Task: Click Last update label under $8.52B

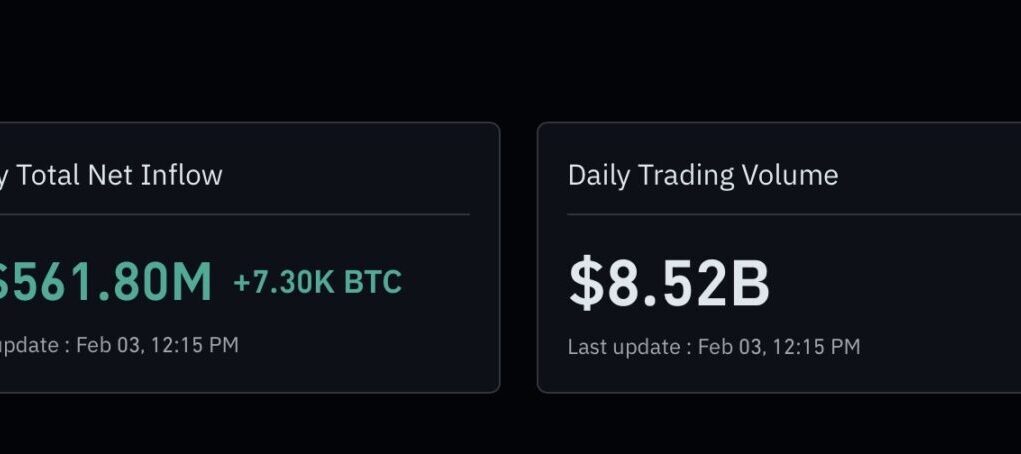Action: [625, 347]
